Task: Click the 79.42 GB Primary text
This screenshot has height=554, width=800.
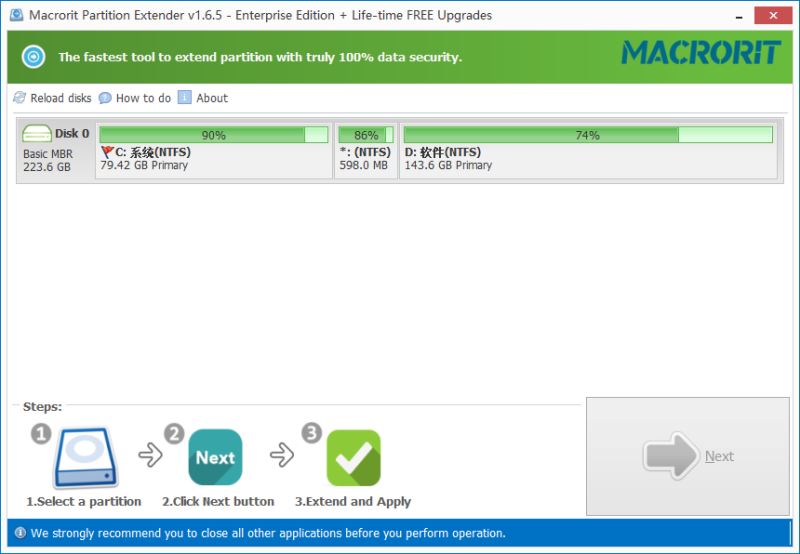Action: coord(144,165)
